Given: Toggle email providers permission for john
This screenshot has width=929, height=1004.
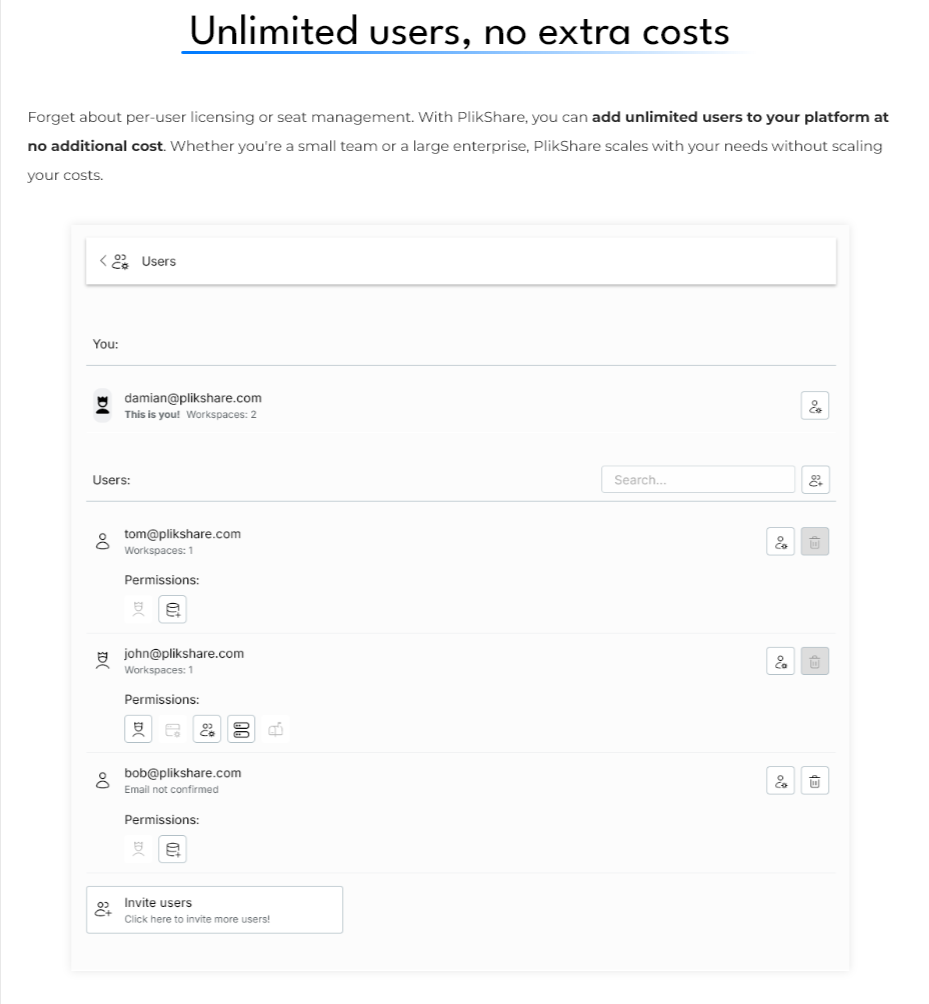Looking at the screenshot, I should coord(275,729).
